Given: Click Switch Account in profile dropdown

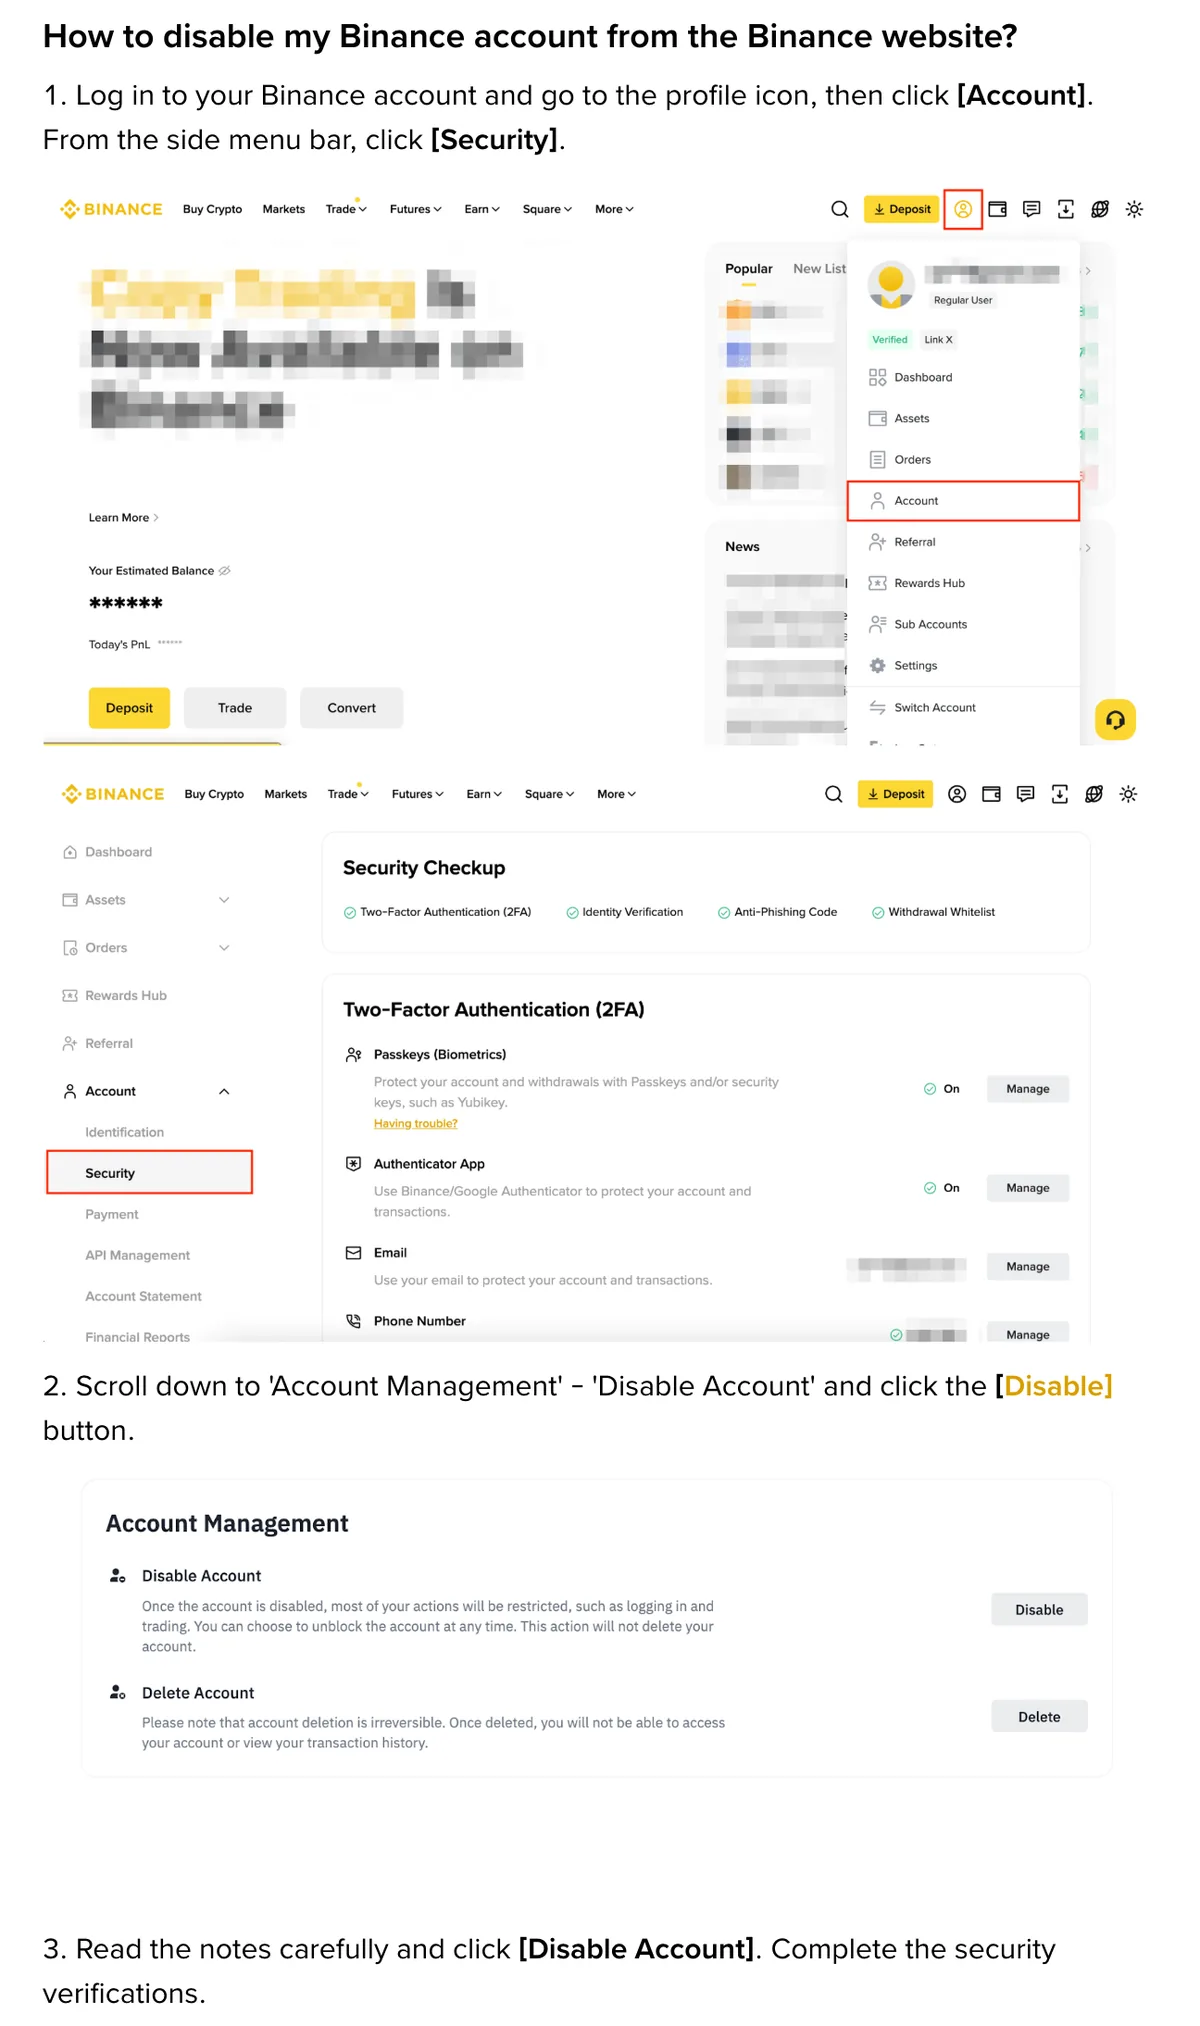Looking at the screenshot, I should (963, 707).
